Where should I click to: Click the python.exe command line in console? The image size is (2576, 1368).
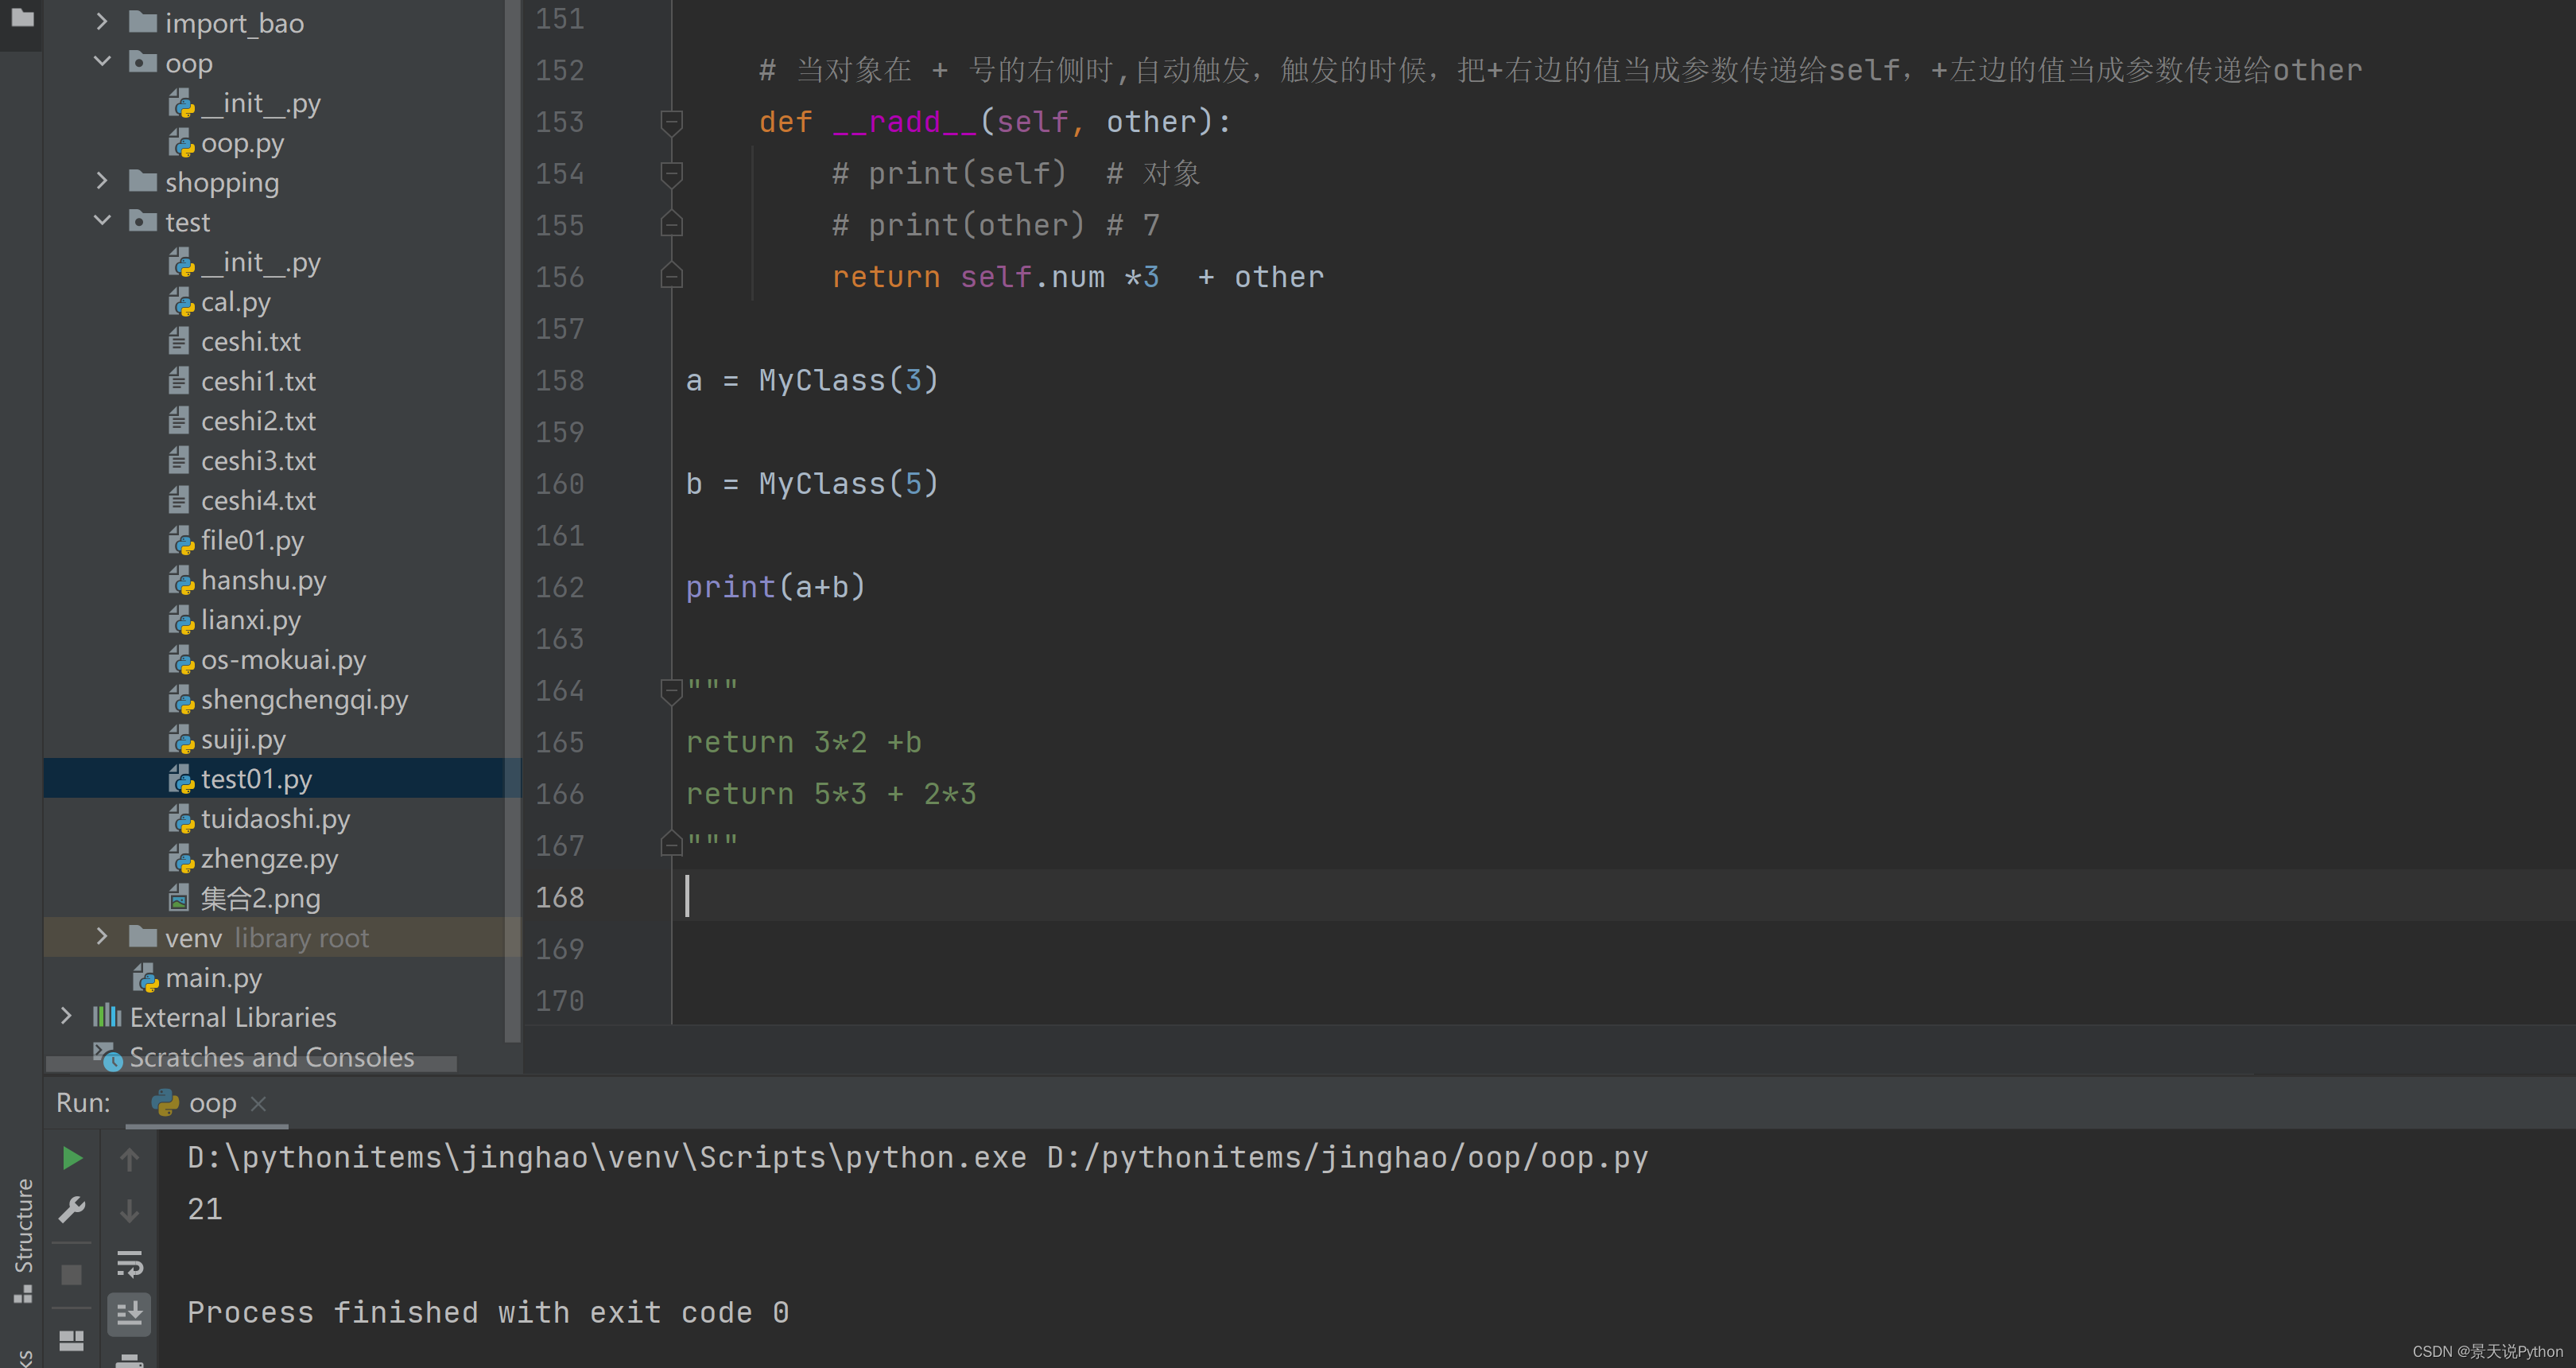pyautogui.click(x=917, y=1158)
